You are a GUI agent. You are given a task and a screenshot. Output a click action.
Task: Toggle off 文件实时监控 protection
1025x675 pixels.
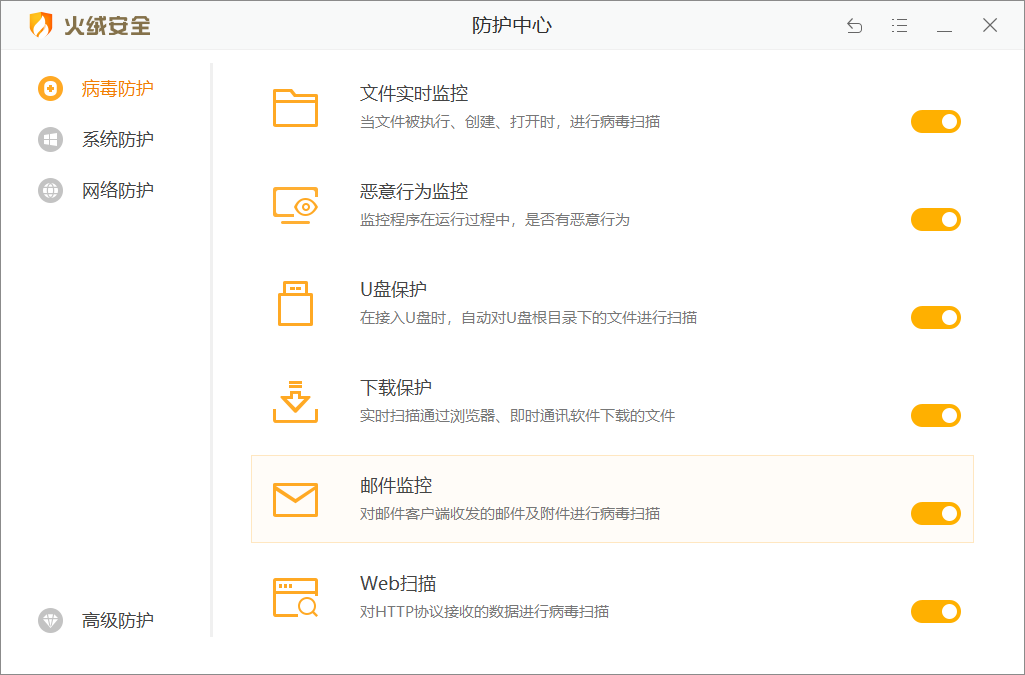coord(935,121)
